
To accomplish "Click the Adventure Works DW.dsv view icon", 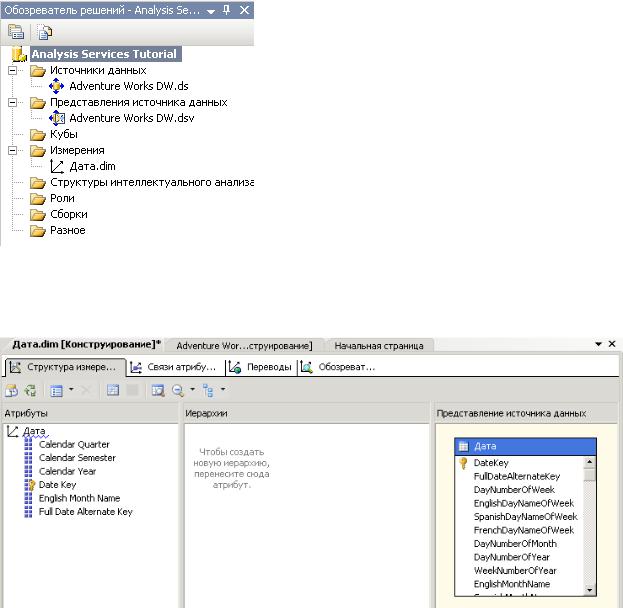I will pos(57,118).
